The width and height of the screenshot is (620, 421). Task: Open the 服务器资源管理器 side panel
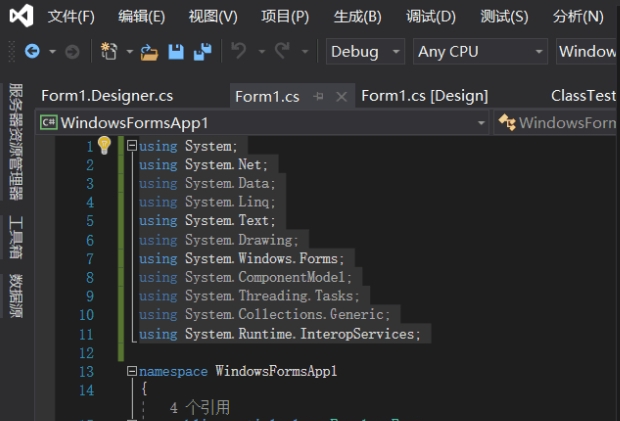click(x=16, y=142)
